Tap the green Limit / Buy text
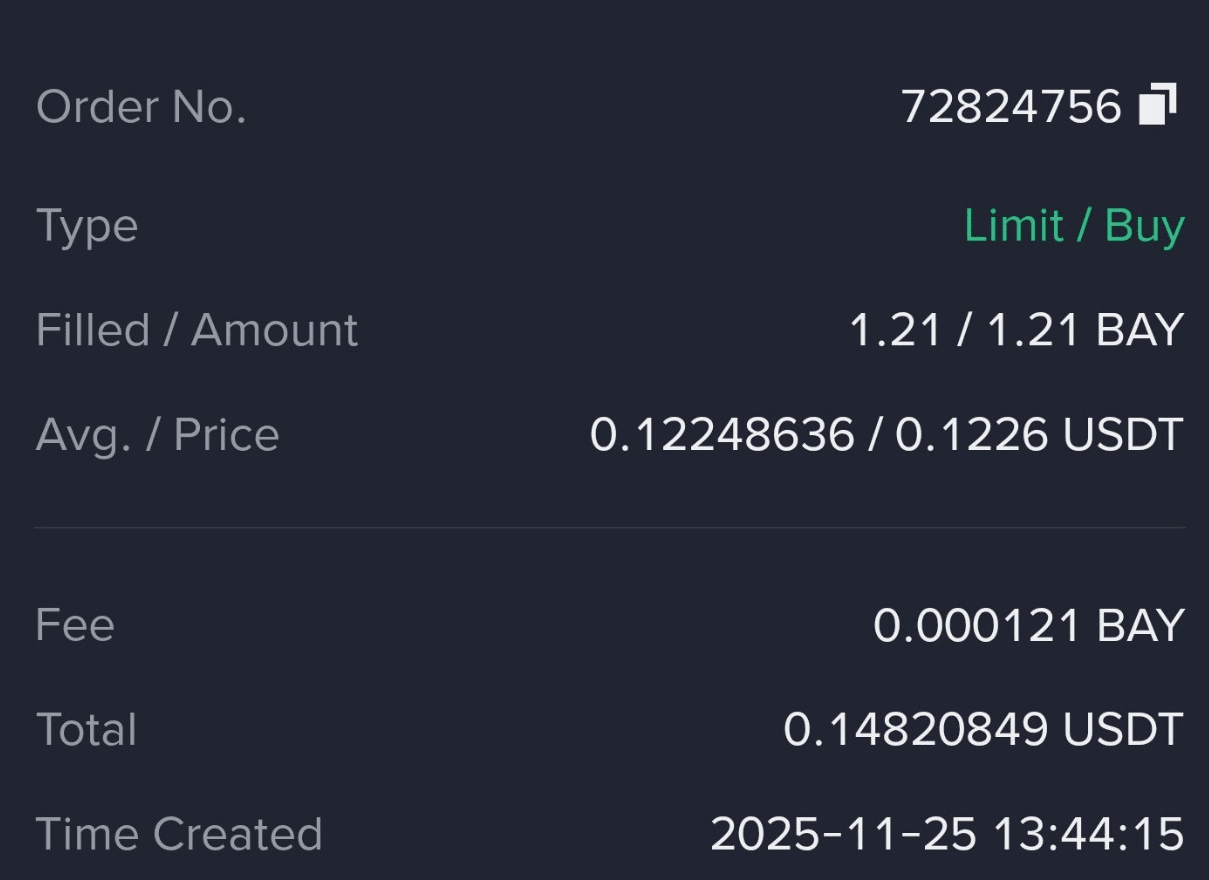Viewport: 1209px width, 880px height. coord(1074,226)
